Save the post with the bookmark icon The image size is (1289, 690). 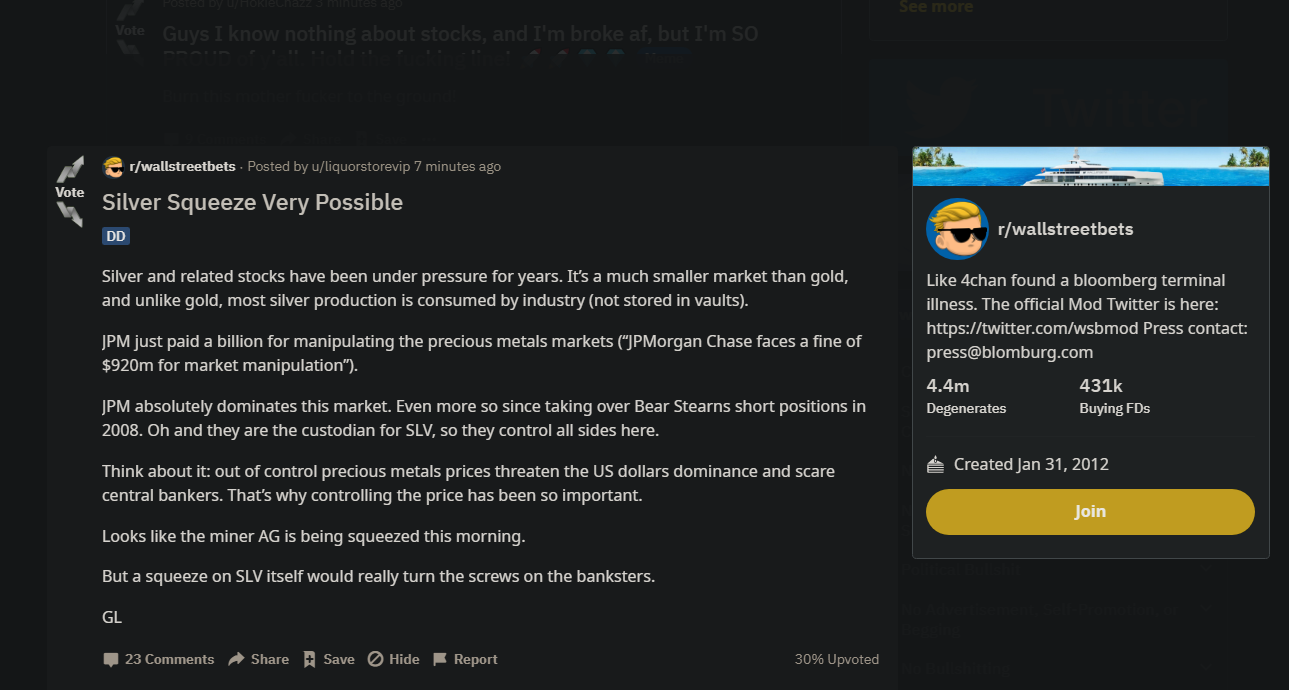tap(310, 660)
